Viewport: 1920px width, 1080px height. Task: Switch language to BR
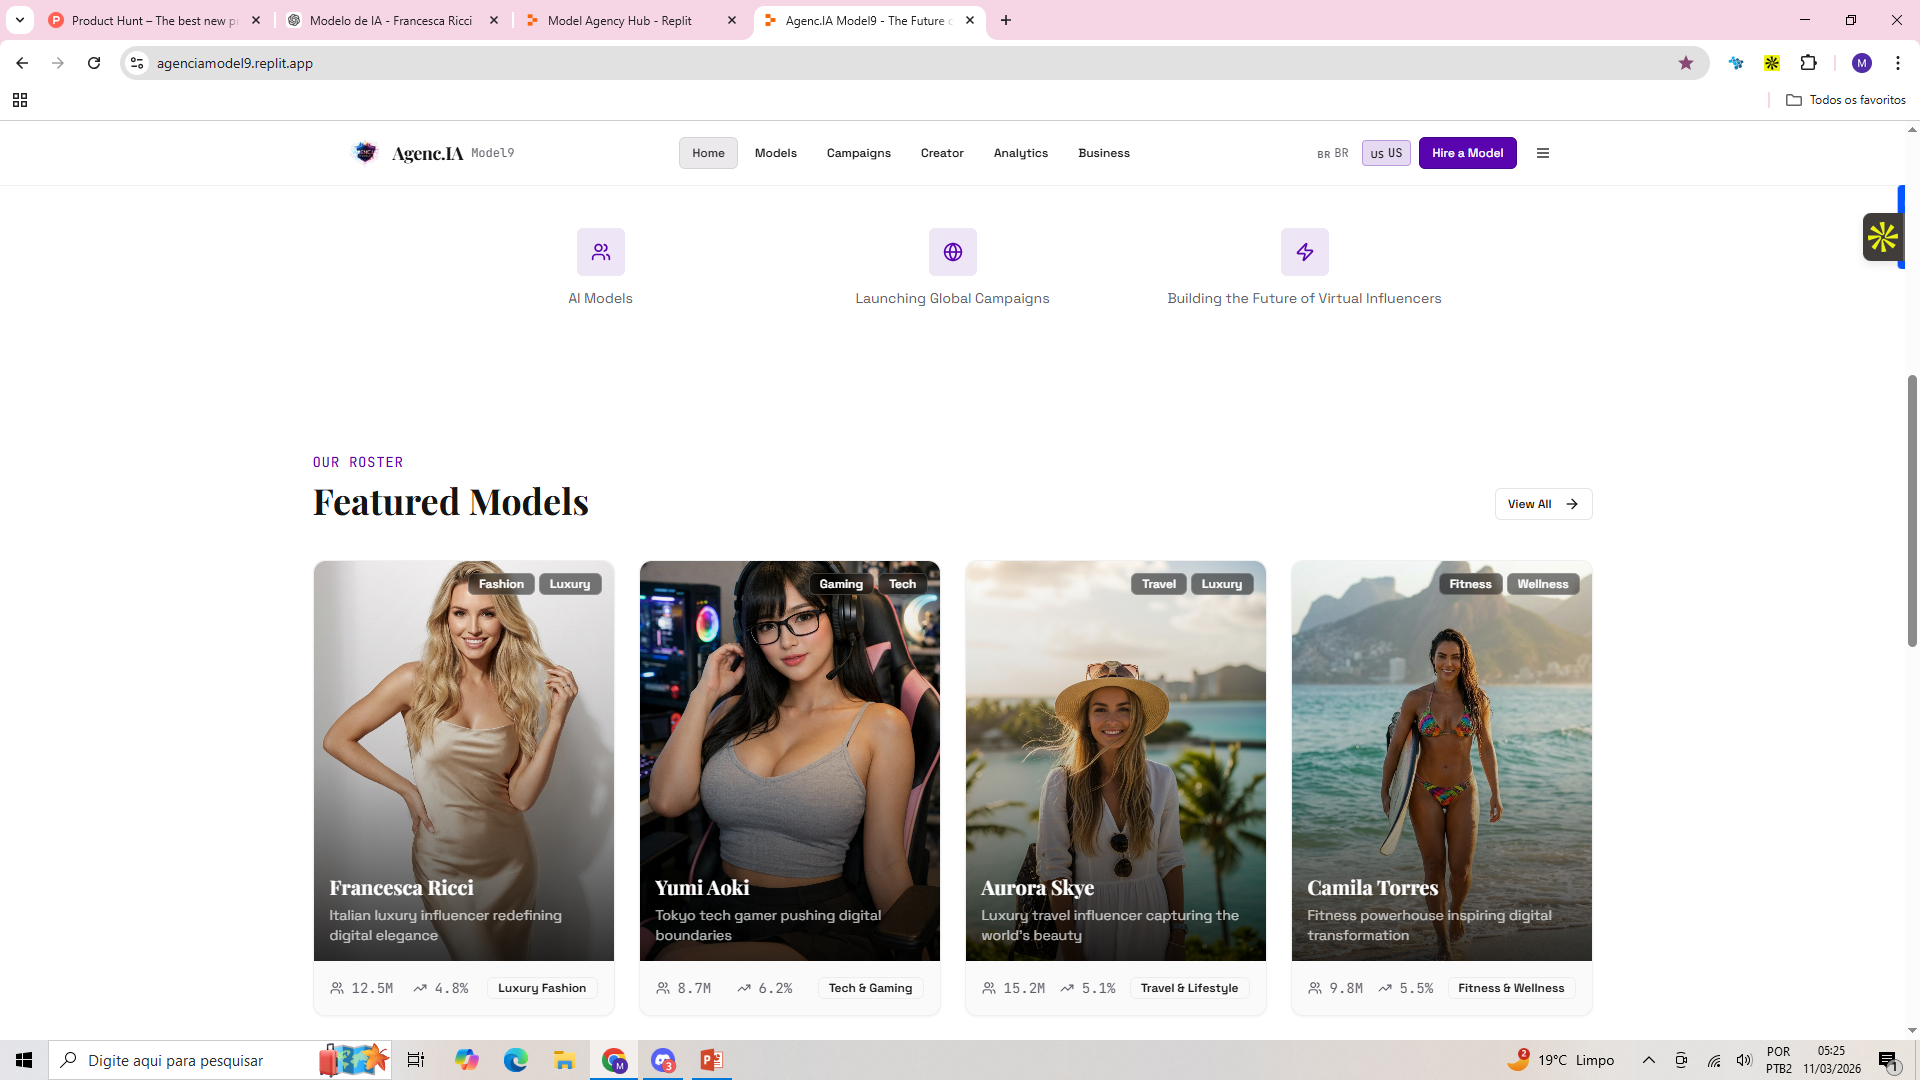click(x=1333, y=153)
